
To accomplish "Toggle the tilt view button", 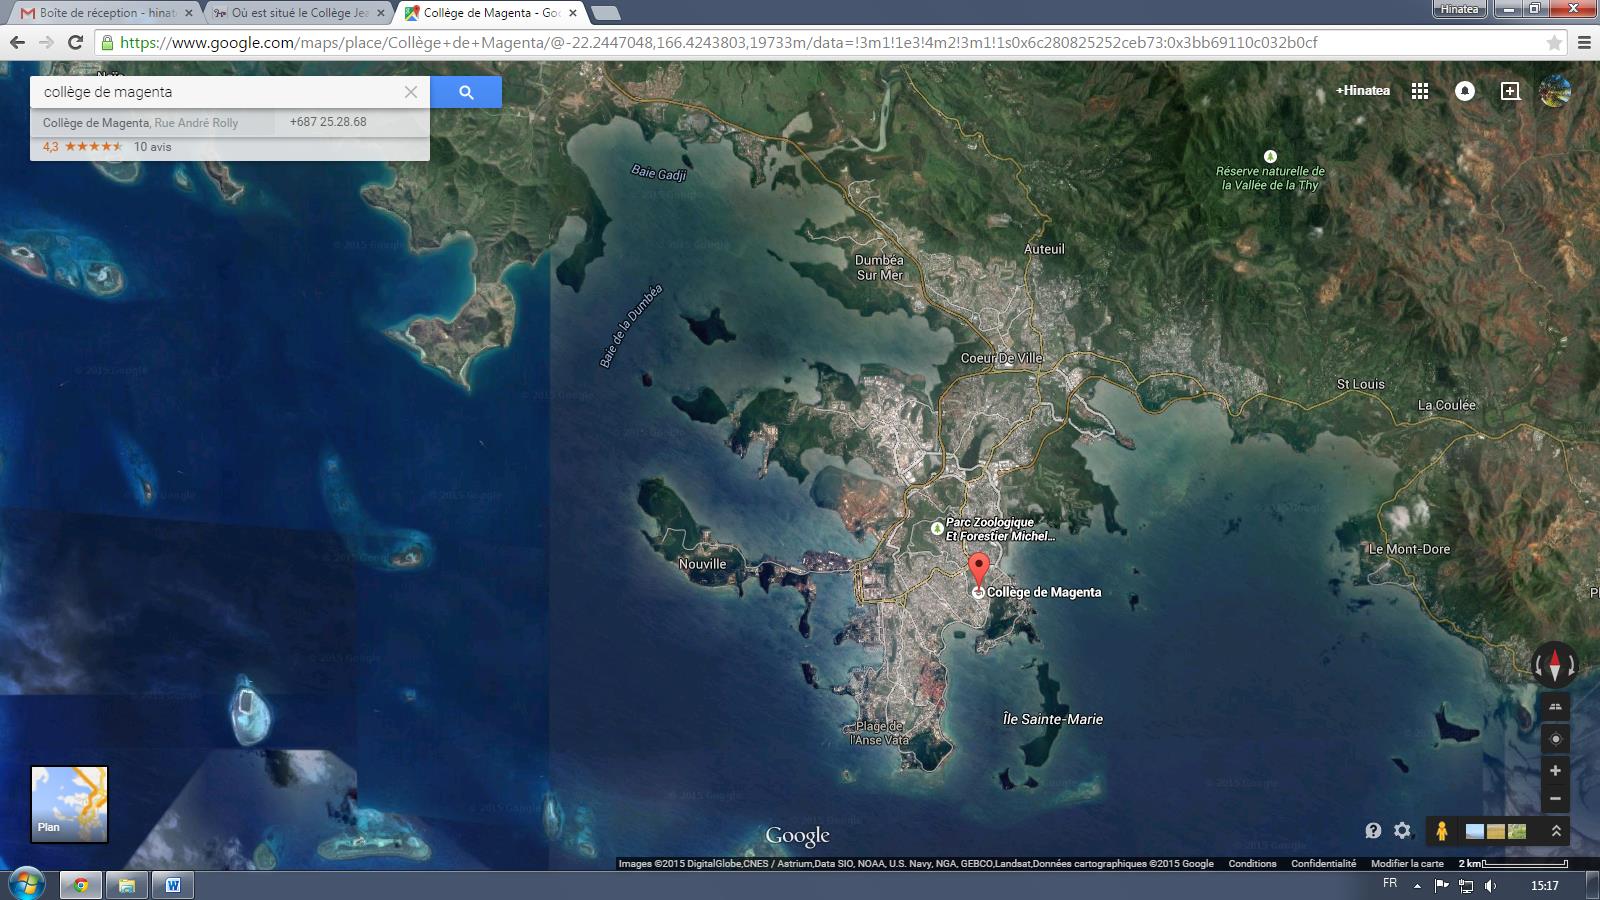I will (1554, 706).
